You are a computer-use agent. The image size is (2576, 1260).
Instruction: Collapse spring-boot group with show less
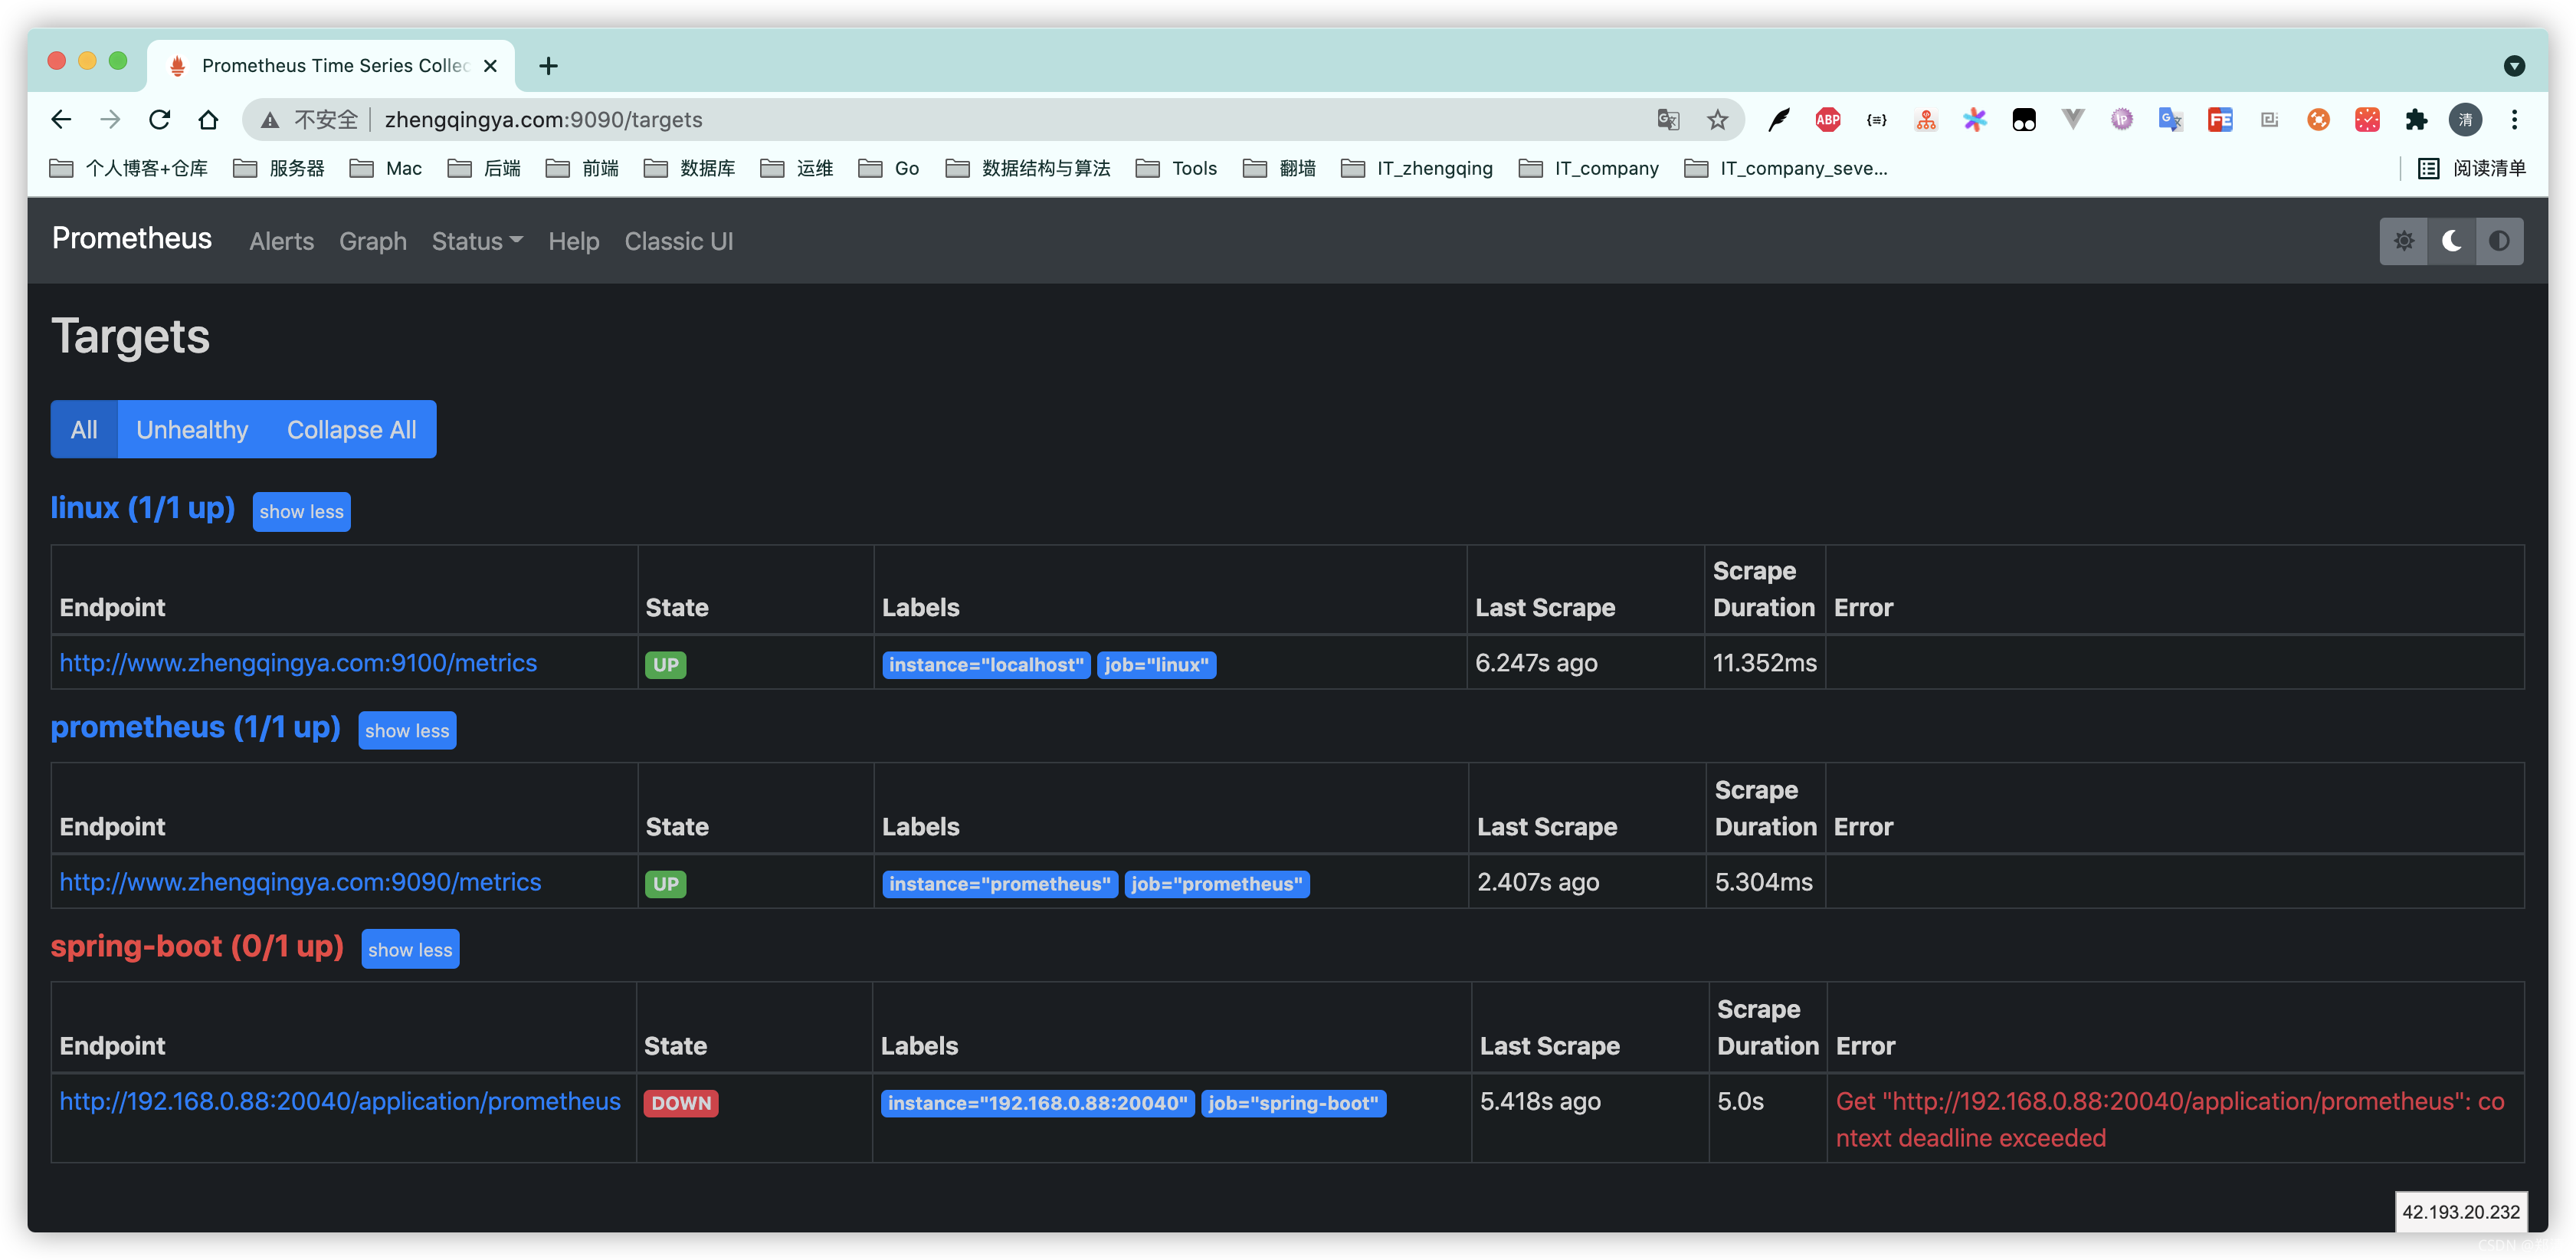click(410, 949)
